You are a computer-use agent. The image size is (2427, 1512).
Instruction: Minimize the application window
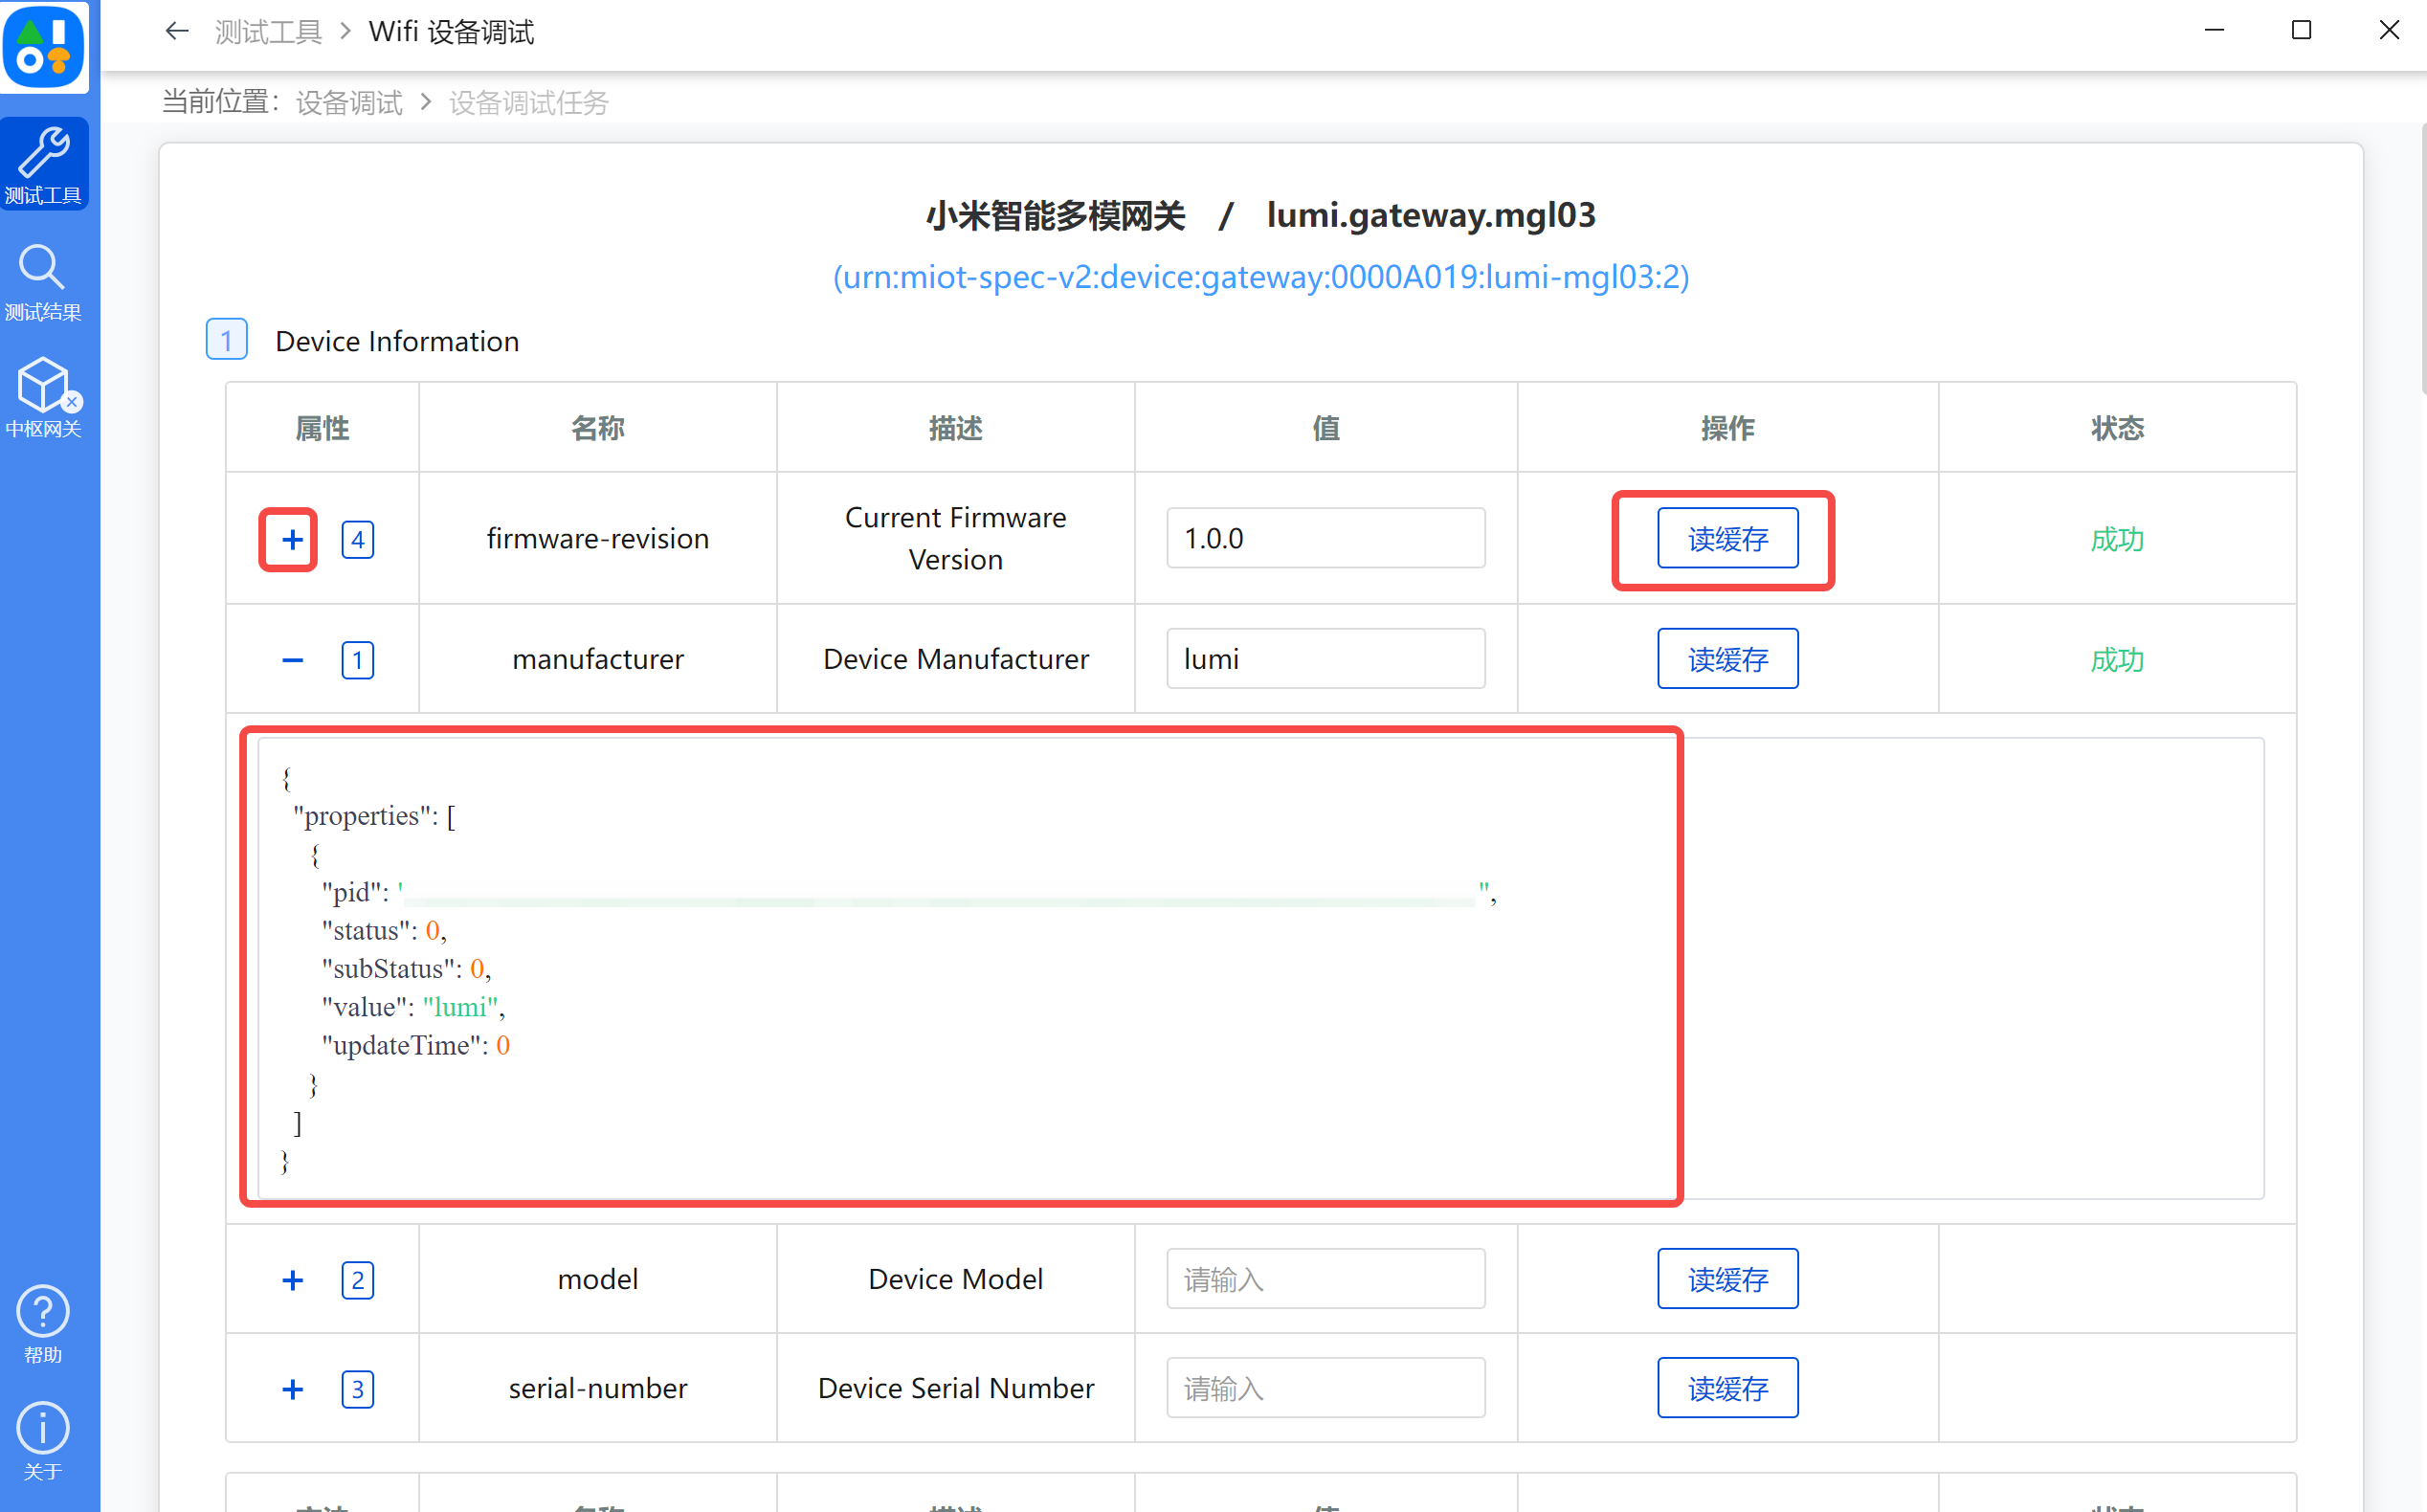[x=2214, y=31]
